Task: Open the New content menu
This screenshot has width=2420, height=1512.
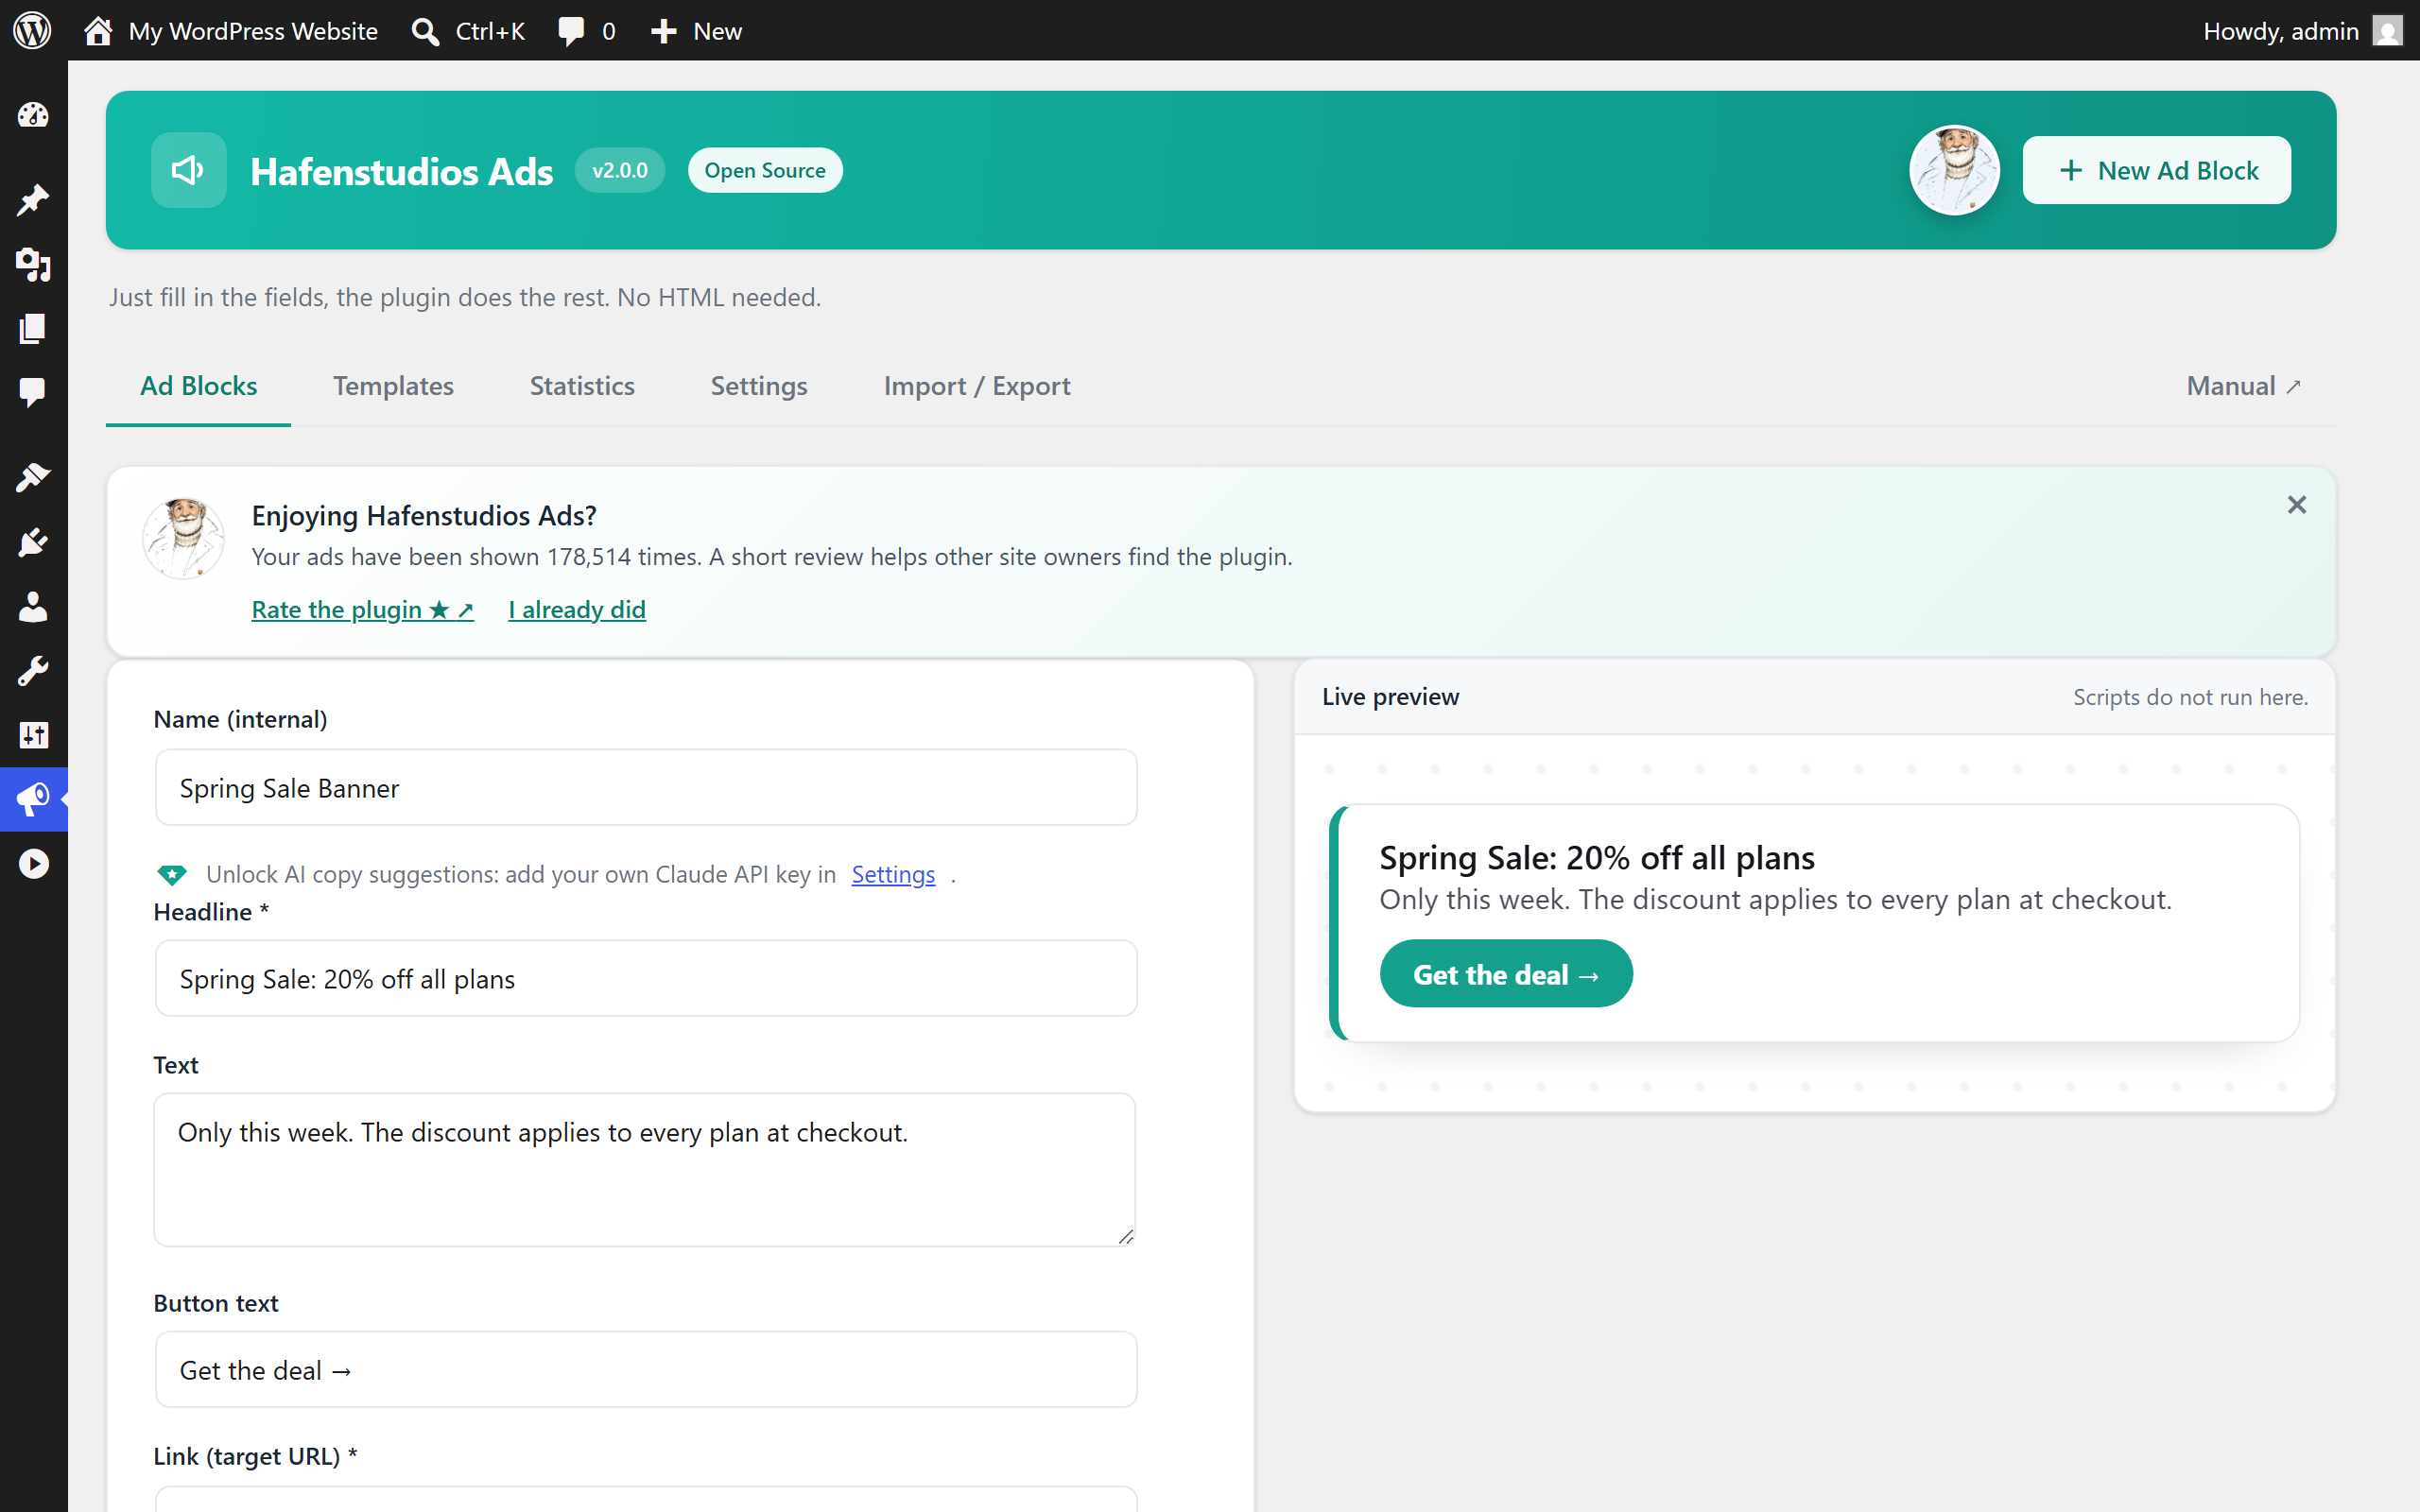Action: 696,31
